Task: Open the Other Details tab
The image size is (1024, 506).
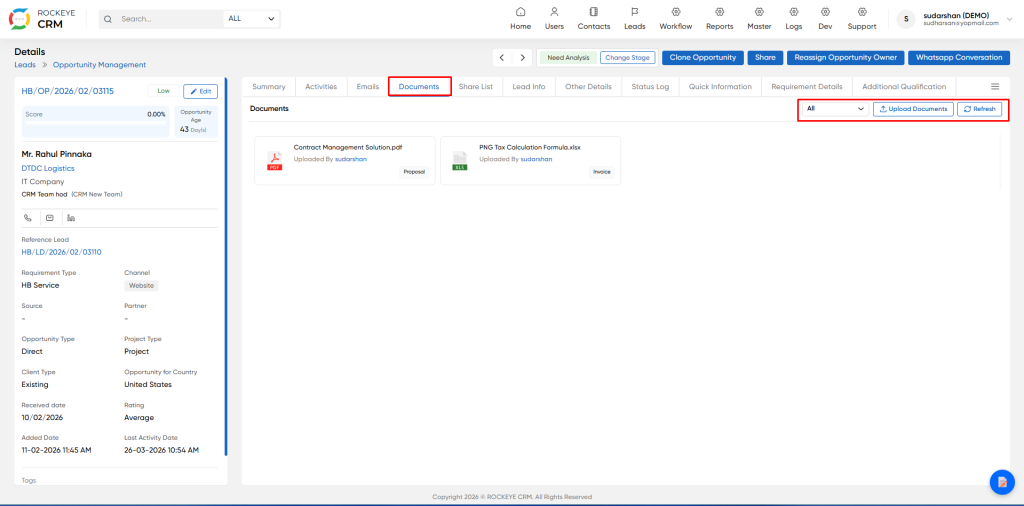Action: [x=588, y=86]
